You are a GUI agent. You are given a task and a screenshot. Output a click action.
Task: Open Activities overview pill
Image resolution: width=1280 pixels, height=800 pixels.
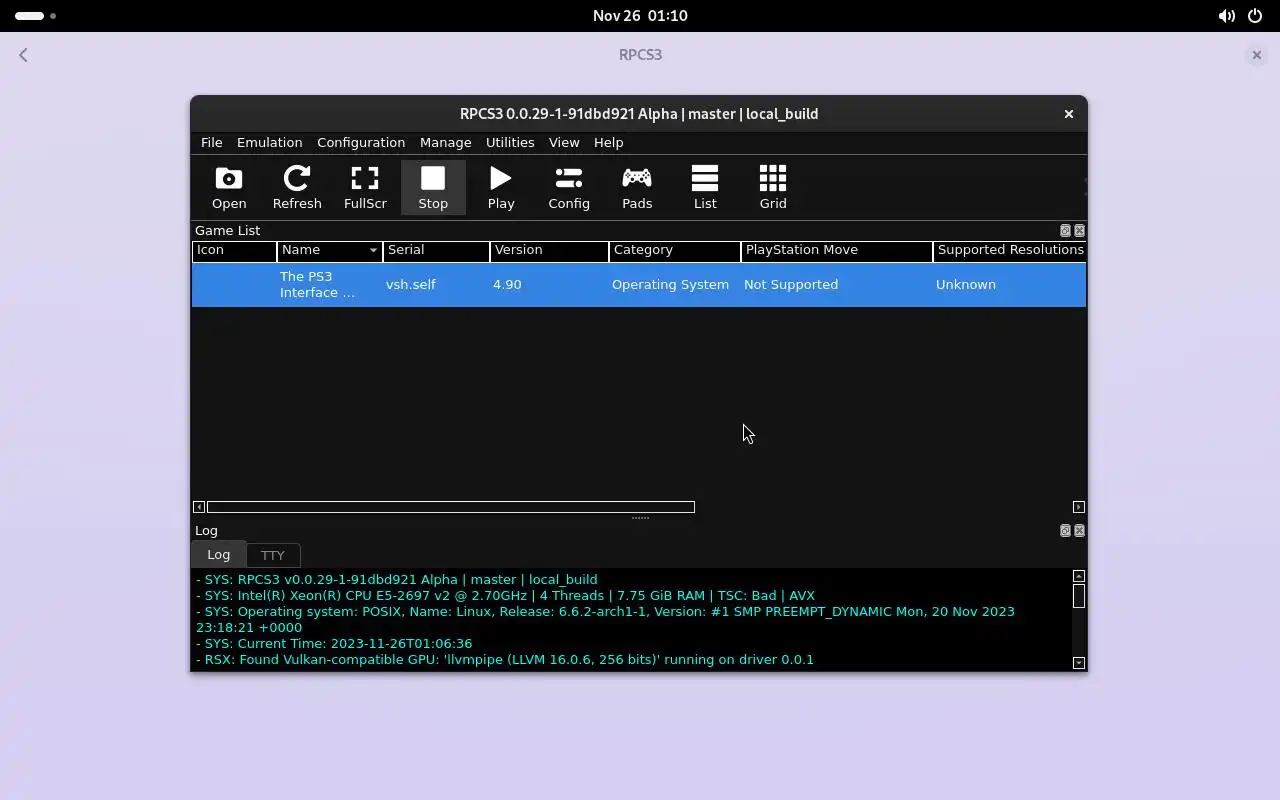(35, 16)
